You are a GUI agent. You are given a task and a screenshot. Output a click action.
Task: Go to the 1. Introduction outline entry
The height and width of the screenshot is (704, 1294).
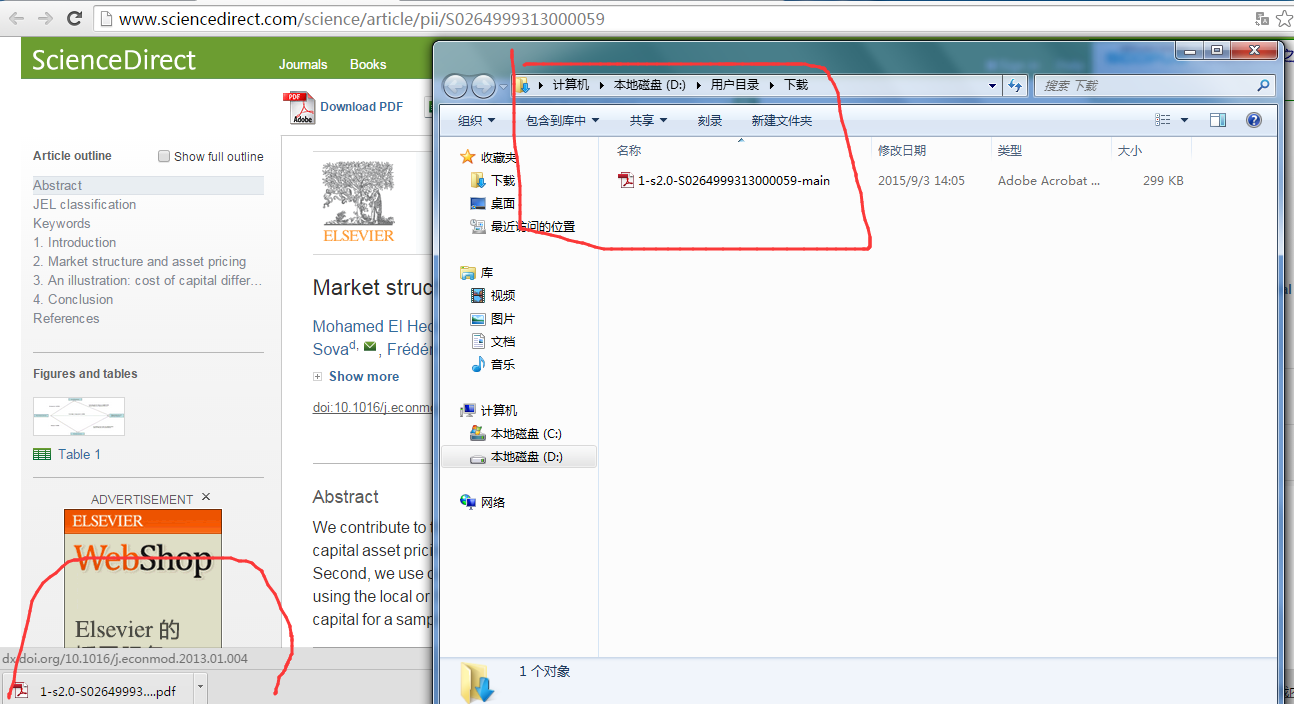(74, 242)
